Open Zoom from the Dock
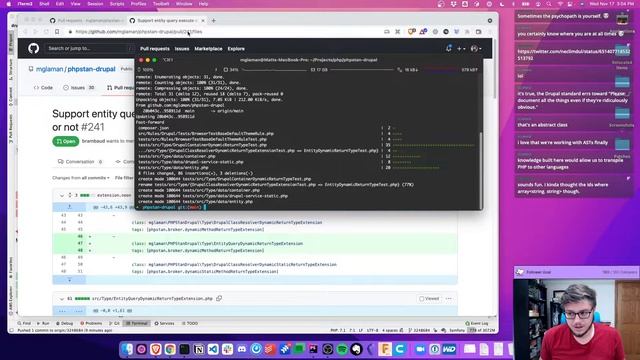 420,349
